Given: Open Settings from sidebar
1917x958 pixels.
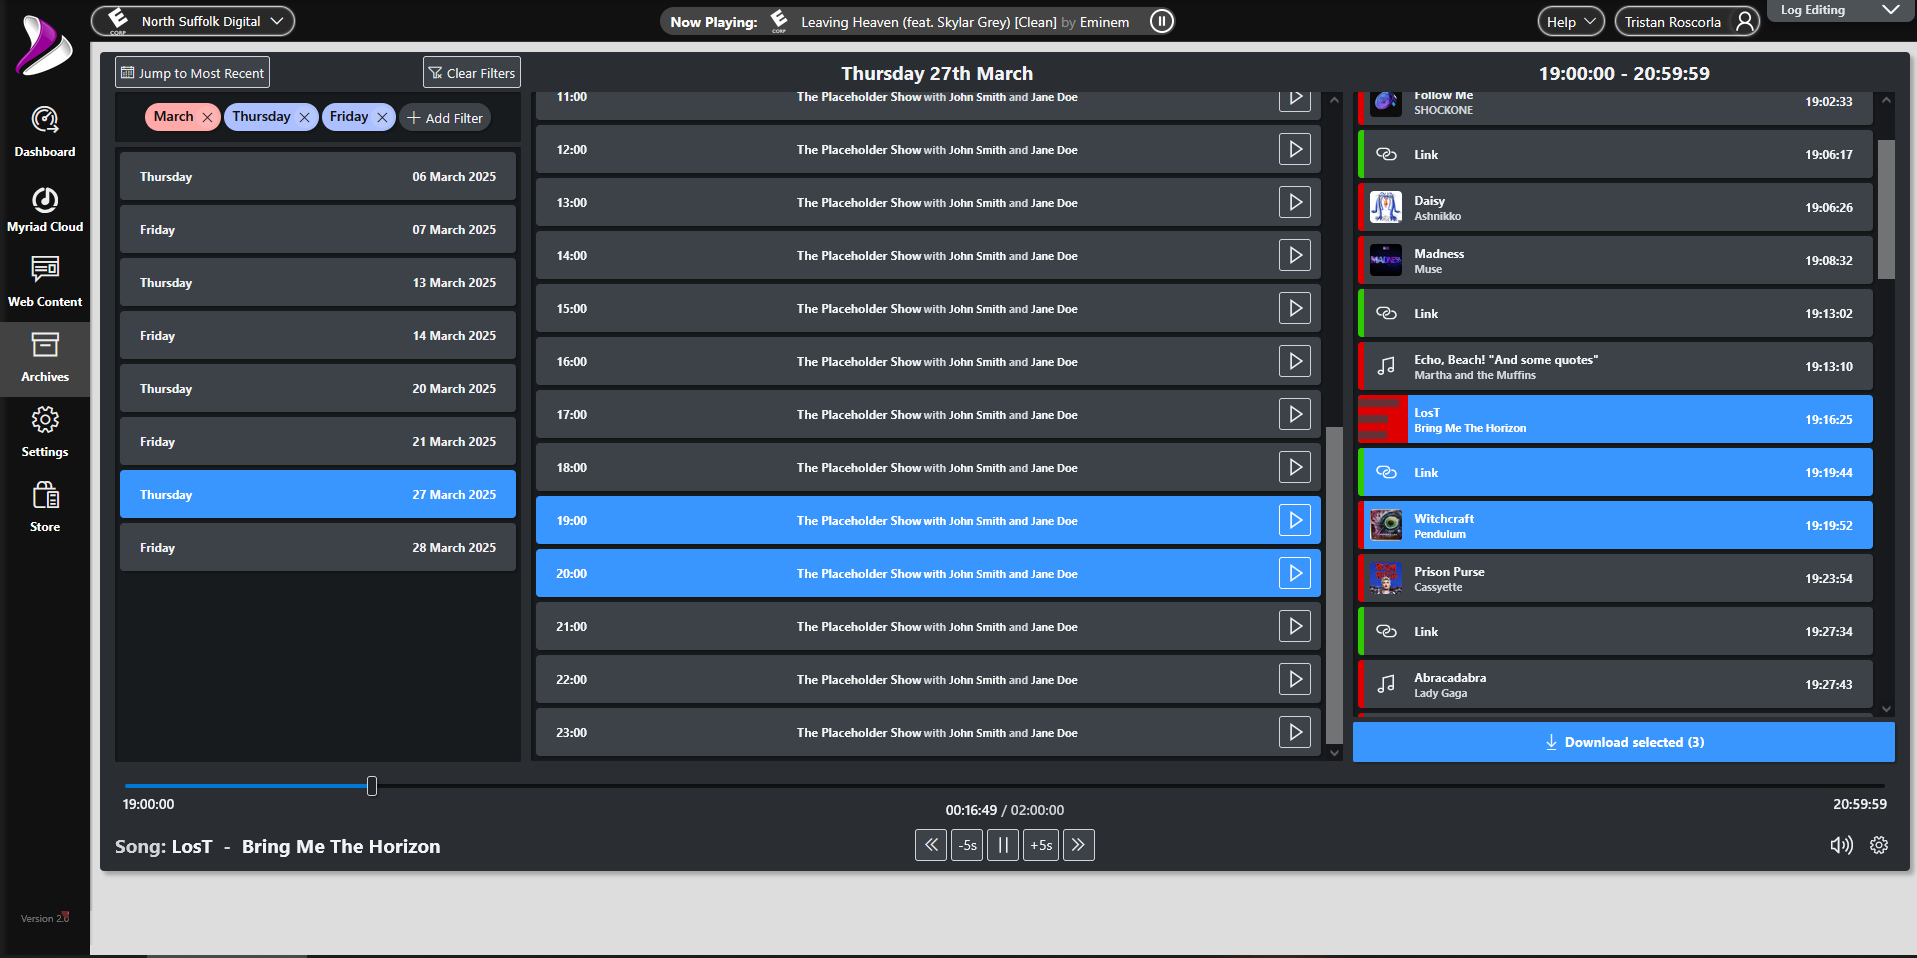Looking at the screenshot, I should click(45, 433).
